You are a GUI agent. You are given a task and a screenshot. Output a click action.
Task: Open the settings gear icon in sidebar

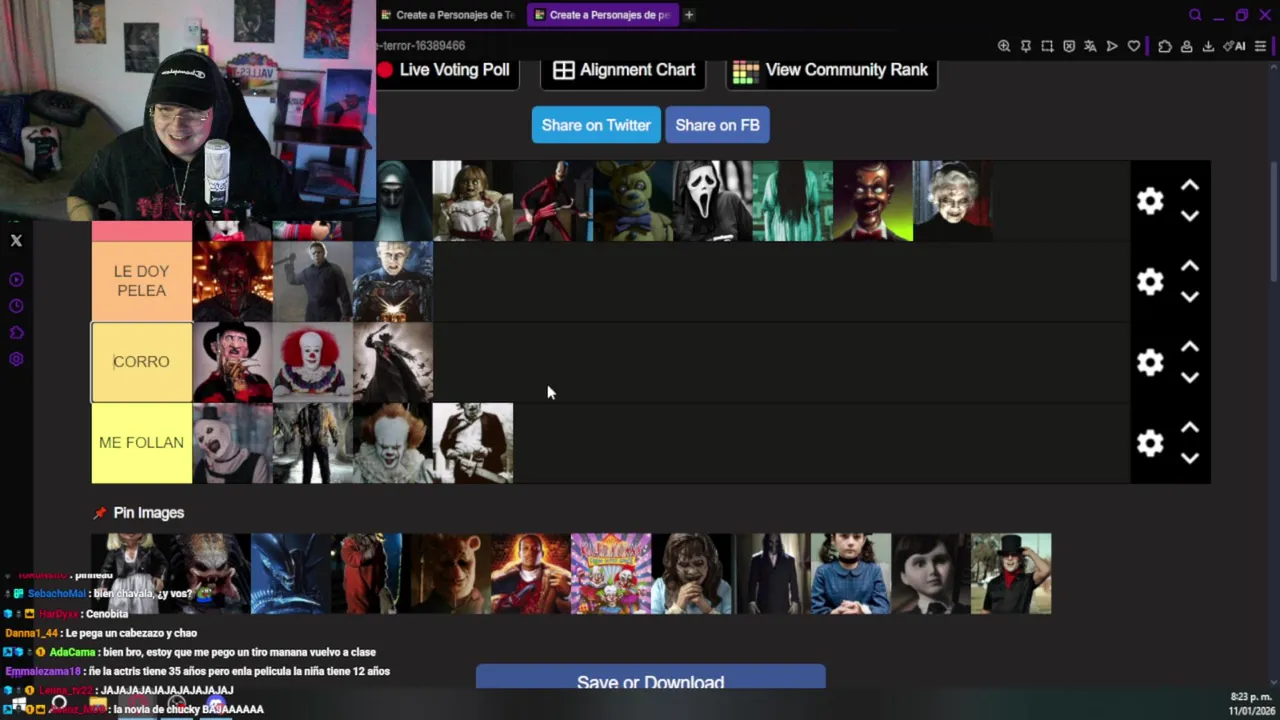tap(16, 359)
